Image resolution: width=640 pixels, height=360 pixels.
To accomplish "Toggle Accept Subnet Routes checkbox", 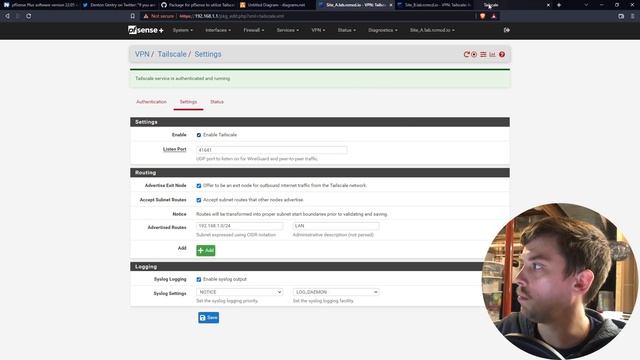I will tap(199, 200).
